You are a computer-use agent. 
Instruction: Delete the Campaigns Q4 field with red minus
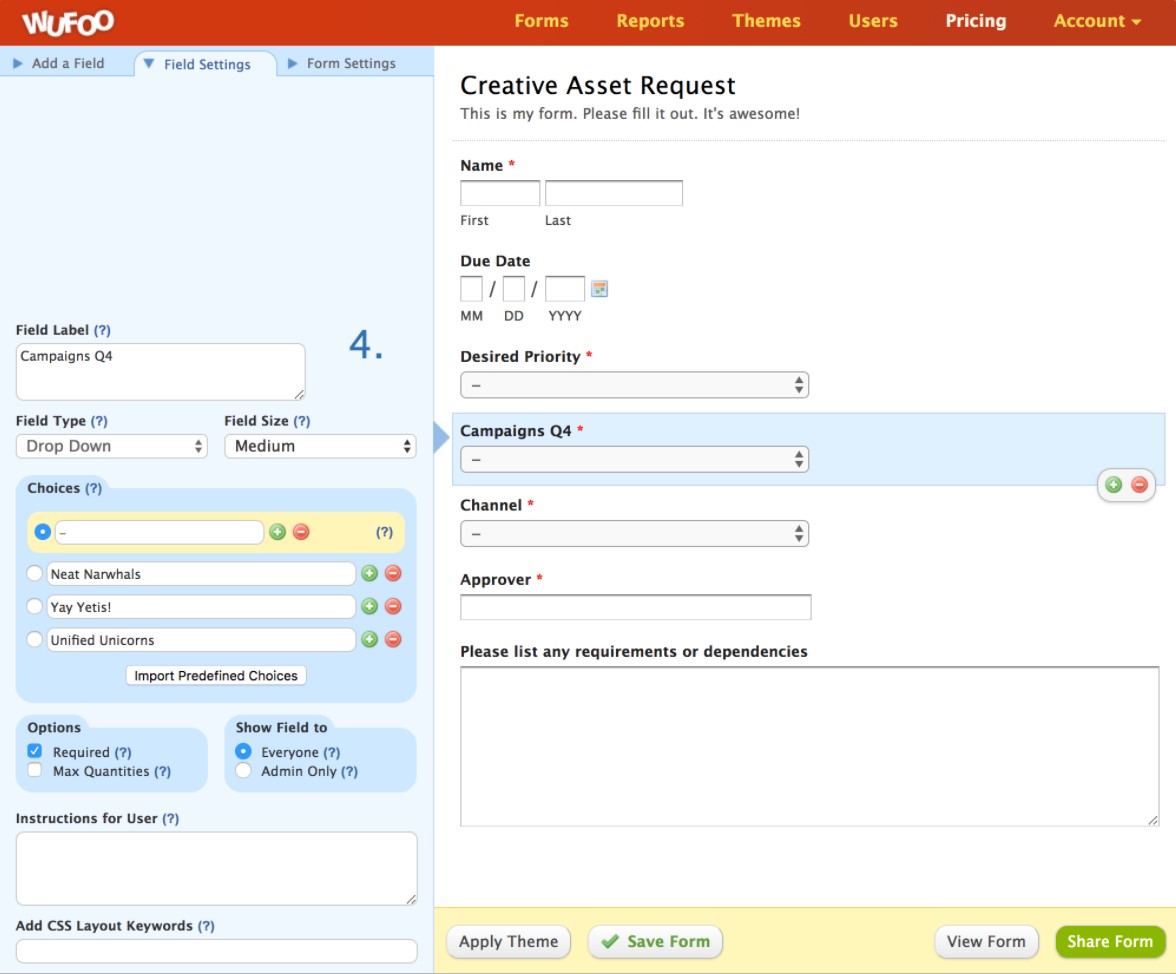tap(1139, 485)
